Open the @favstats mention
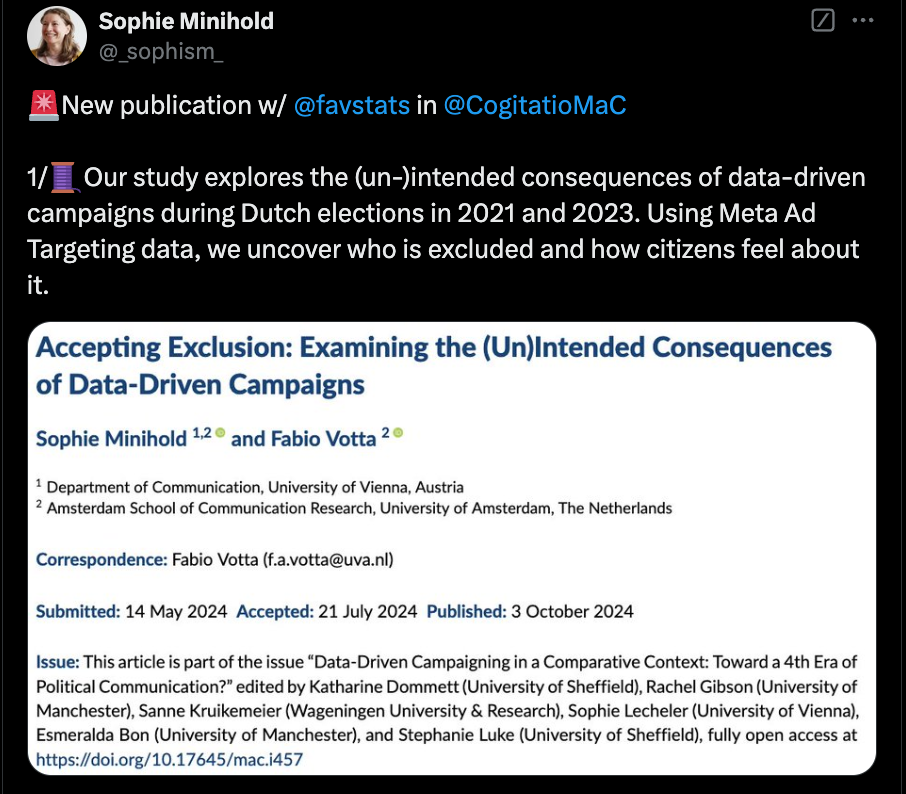This screenshot has height=794, width=906. 352,105
